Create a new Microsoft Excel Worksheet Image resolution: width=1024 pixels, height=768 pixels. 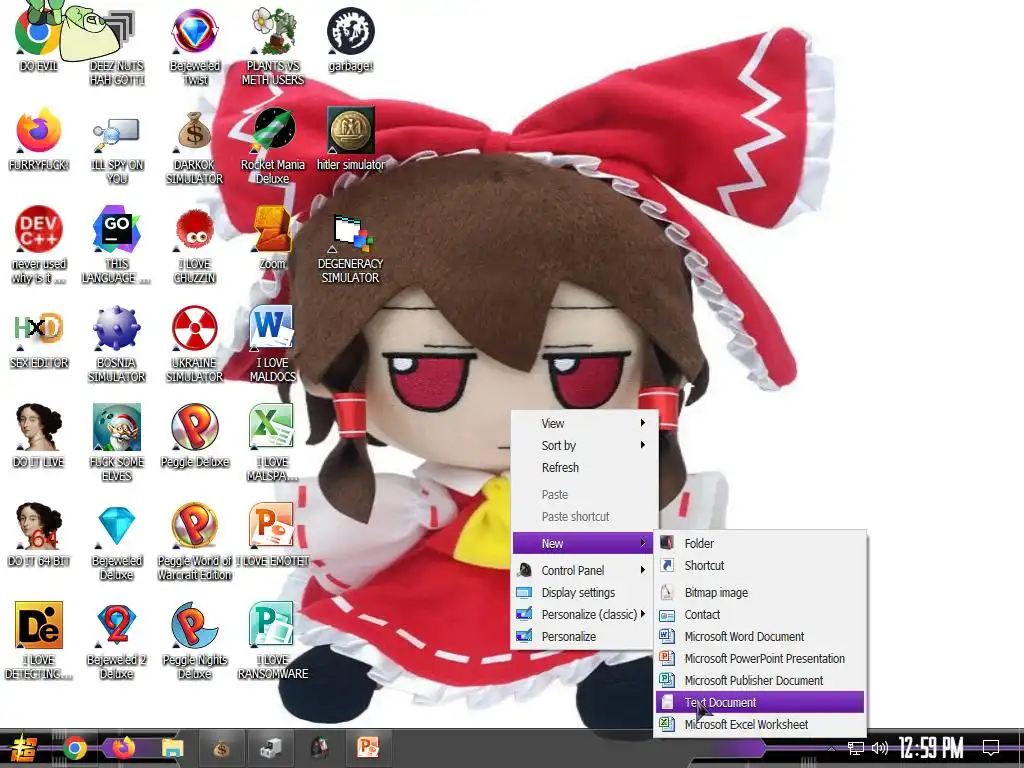(760, 724)
